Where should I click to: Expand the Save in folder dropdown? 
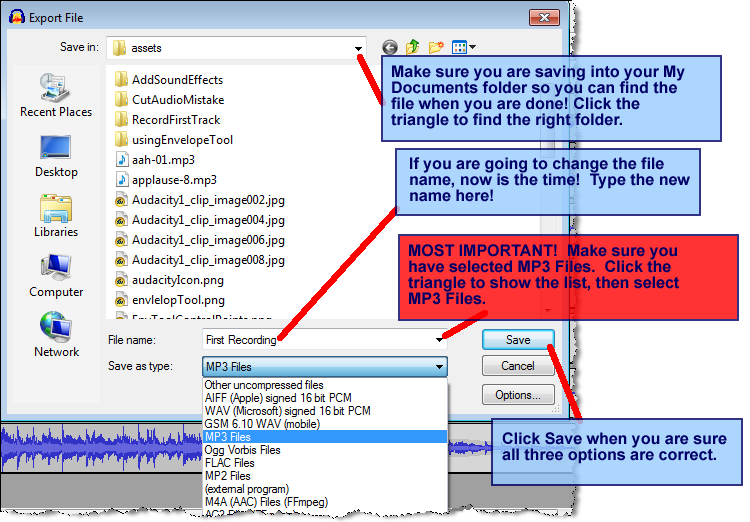[x=358, y=48]
